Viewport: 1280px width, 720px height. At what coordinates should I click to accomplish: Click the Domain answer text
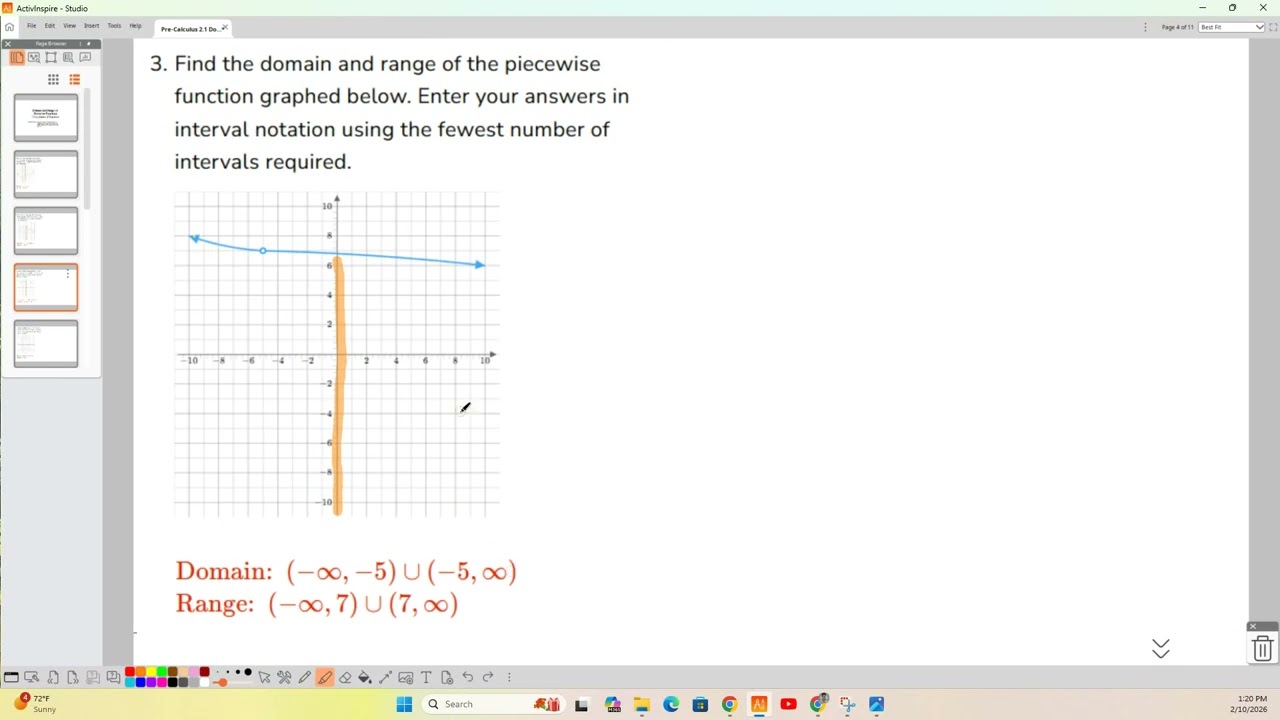[346, 572]
